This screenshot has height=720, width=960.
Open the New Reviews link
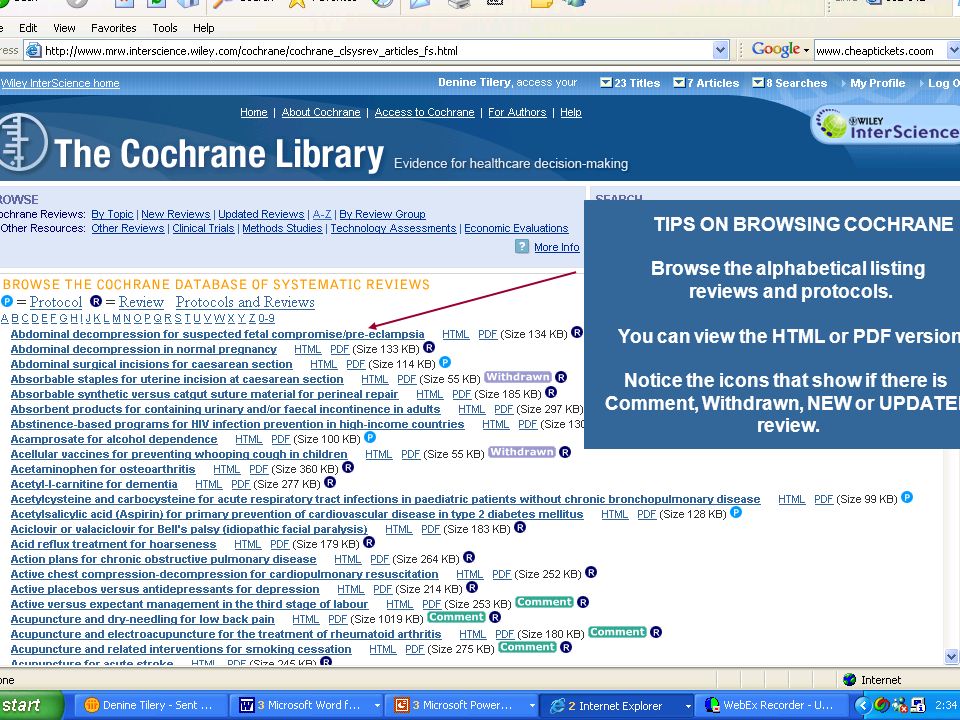tap(176, 214)
